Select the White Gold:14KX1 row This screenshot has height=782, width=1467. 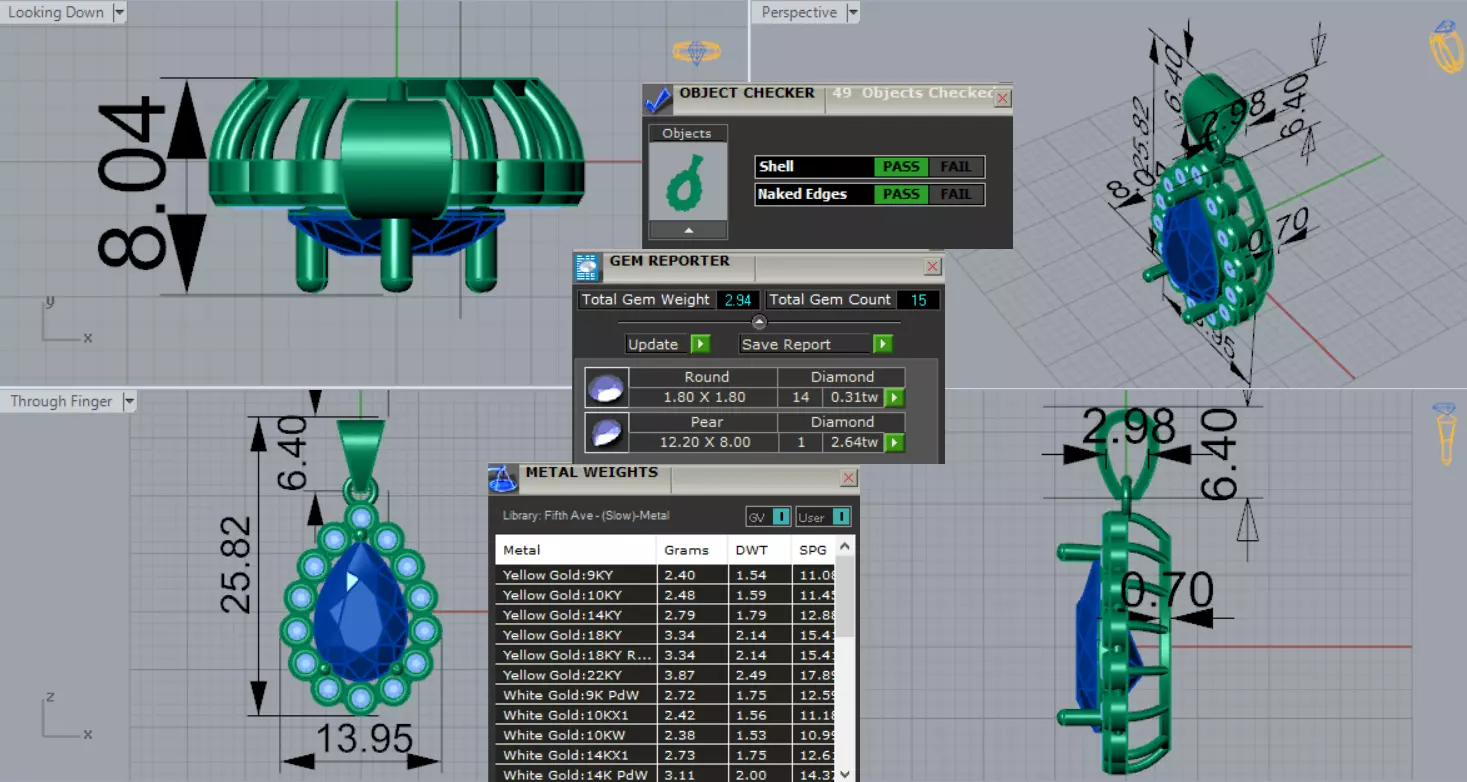(665, 755)
